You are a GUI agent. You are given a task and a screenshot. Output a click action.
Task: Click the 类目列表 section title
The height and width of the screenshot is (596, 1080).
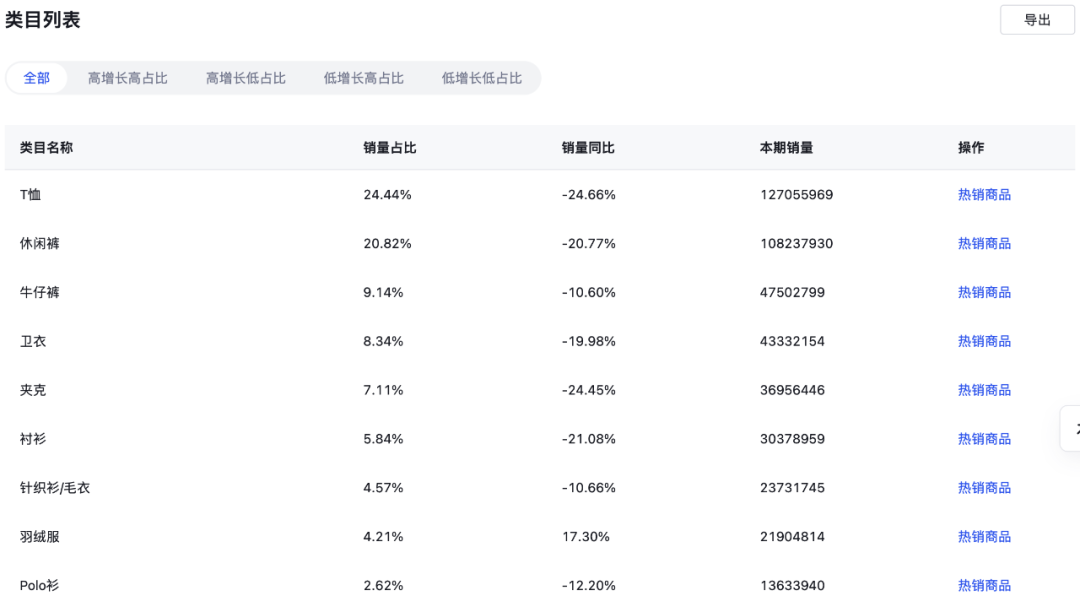point(43,20)
